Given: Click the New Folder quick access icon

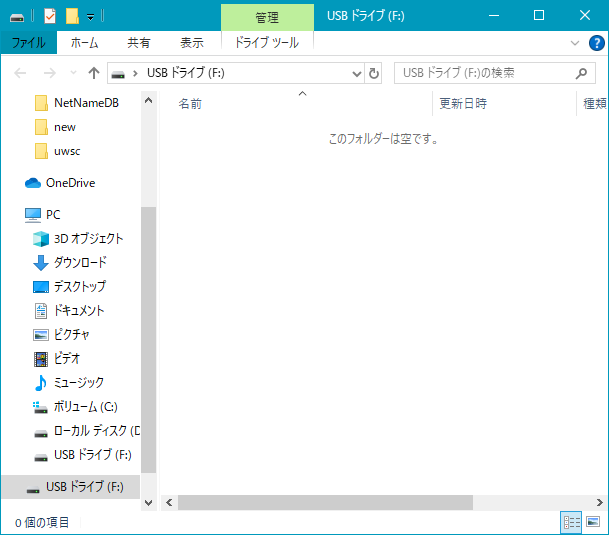Looking at the screenshot, I should (x=72, y=16).
